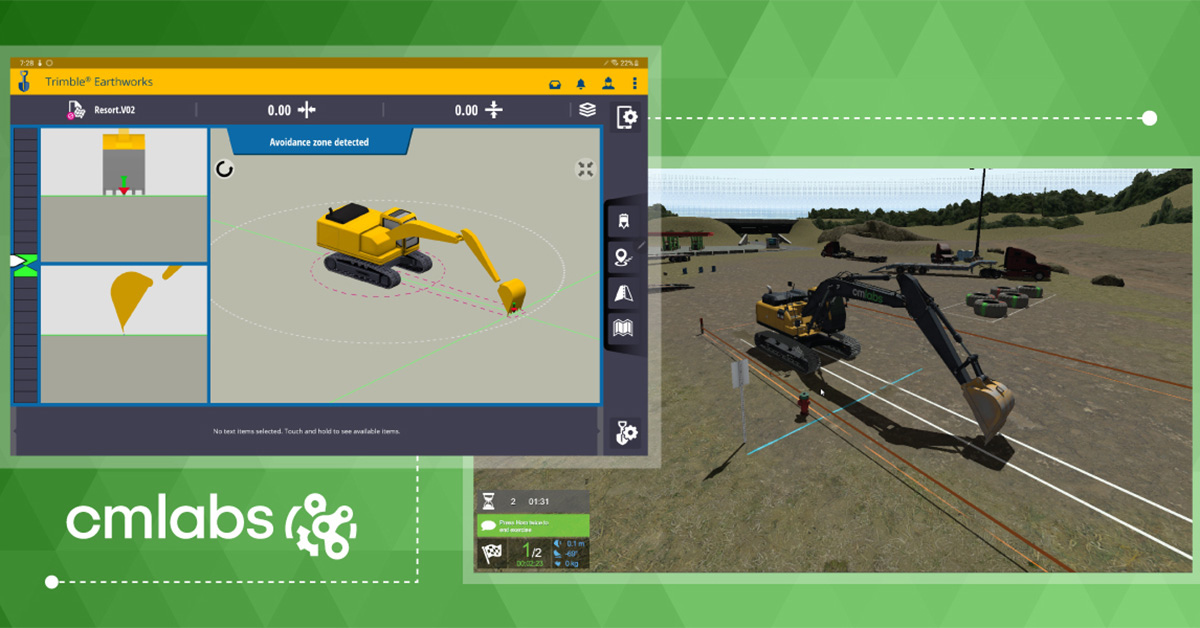The image size is (1200, 628).
Task: Tap the vertical offset arrows icon
Action: pyautogui.click(x=494, y=111)
